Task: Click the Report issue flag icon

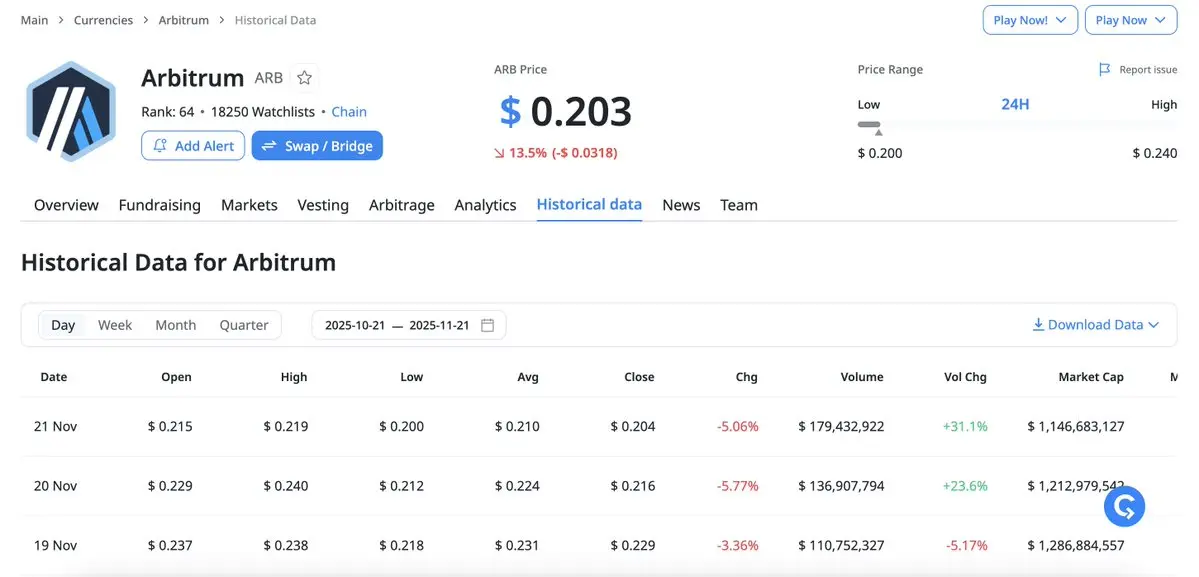Action: (x=1104, y=70)
